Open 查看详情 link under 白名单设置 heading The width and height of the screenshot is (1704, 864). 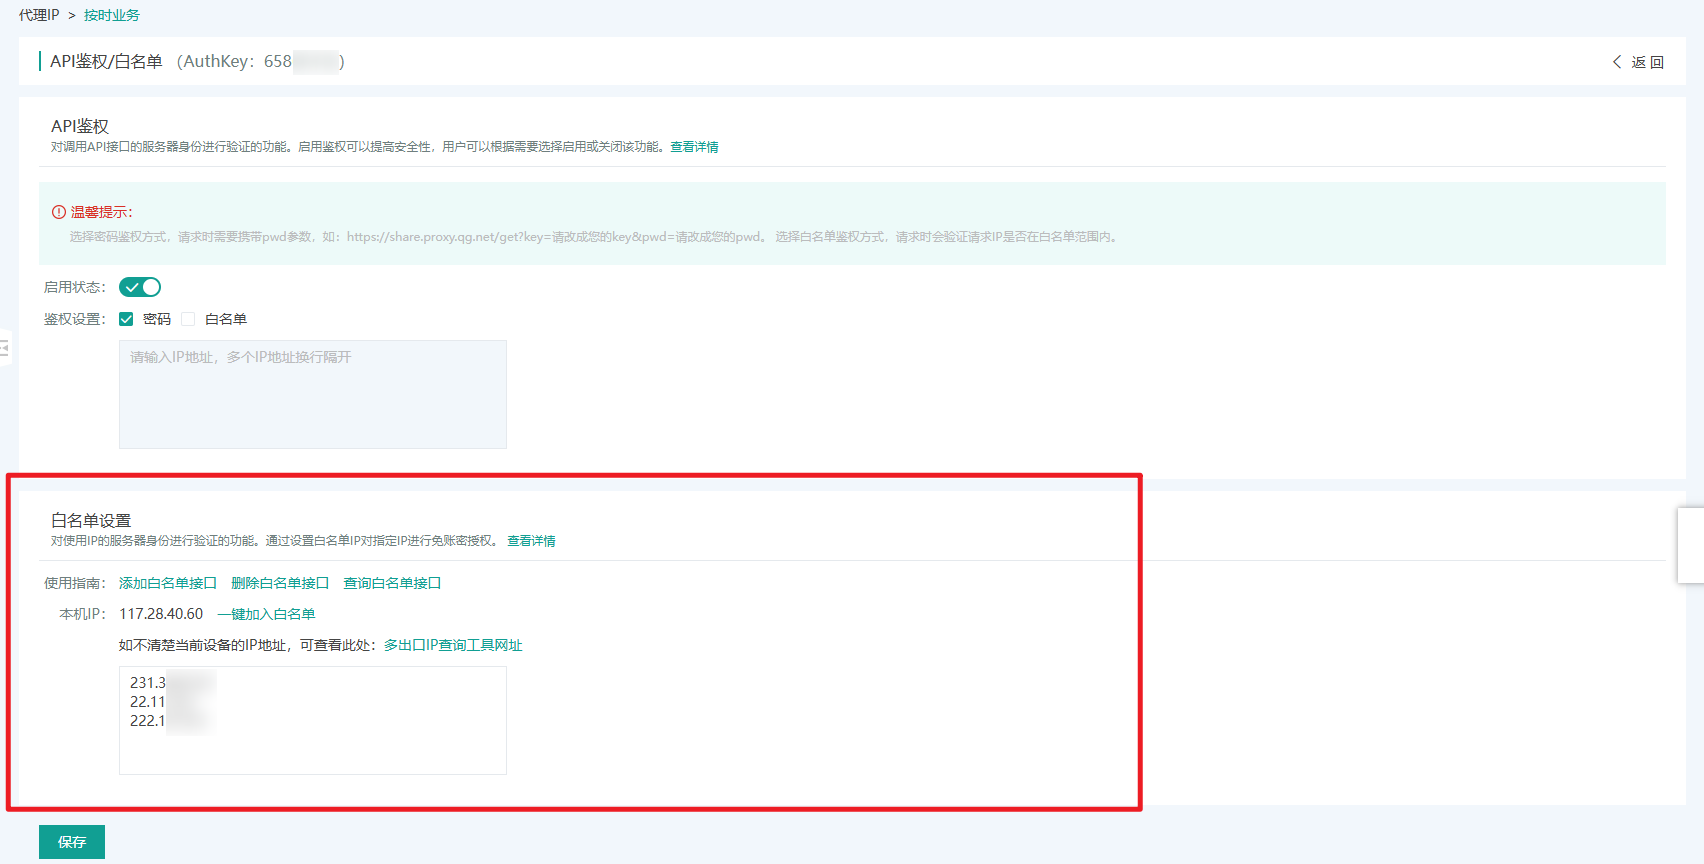pos(531,541)
